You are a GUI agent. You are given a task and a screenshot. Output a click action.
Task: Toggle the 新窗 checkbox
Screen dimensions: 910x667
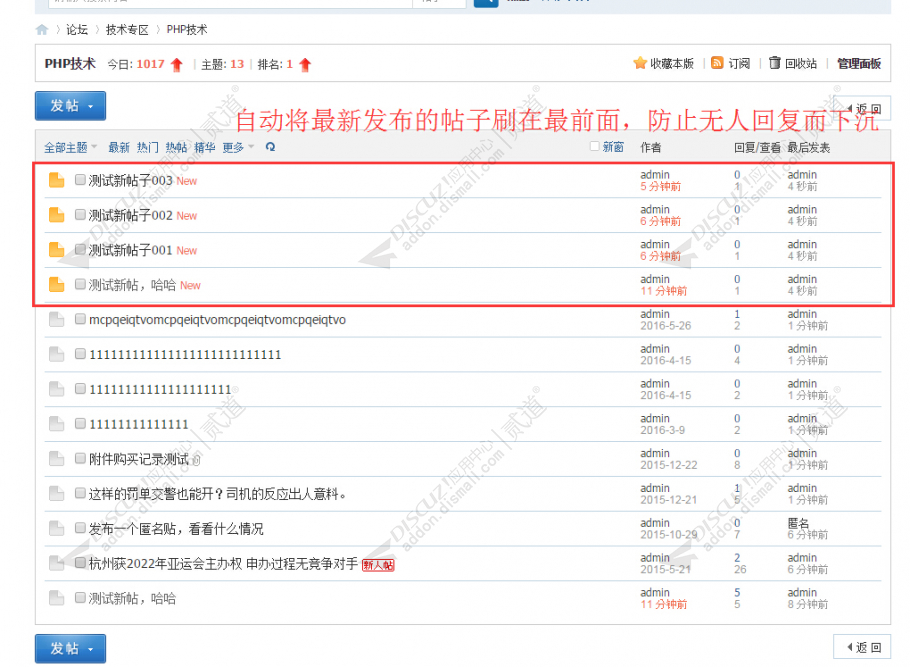tap(594, 146)
